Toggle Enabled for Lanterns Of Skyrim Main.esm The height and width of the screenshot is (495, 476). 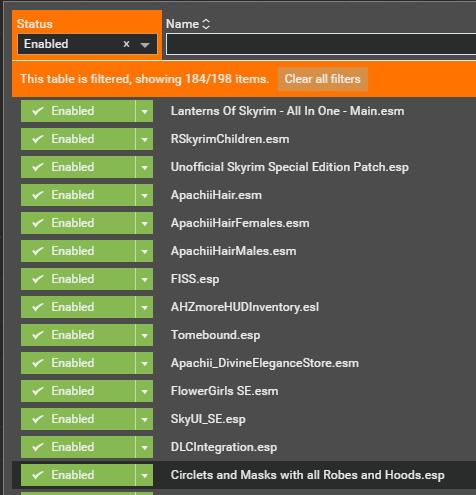[x=78, y=111]
